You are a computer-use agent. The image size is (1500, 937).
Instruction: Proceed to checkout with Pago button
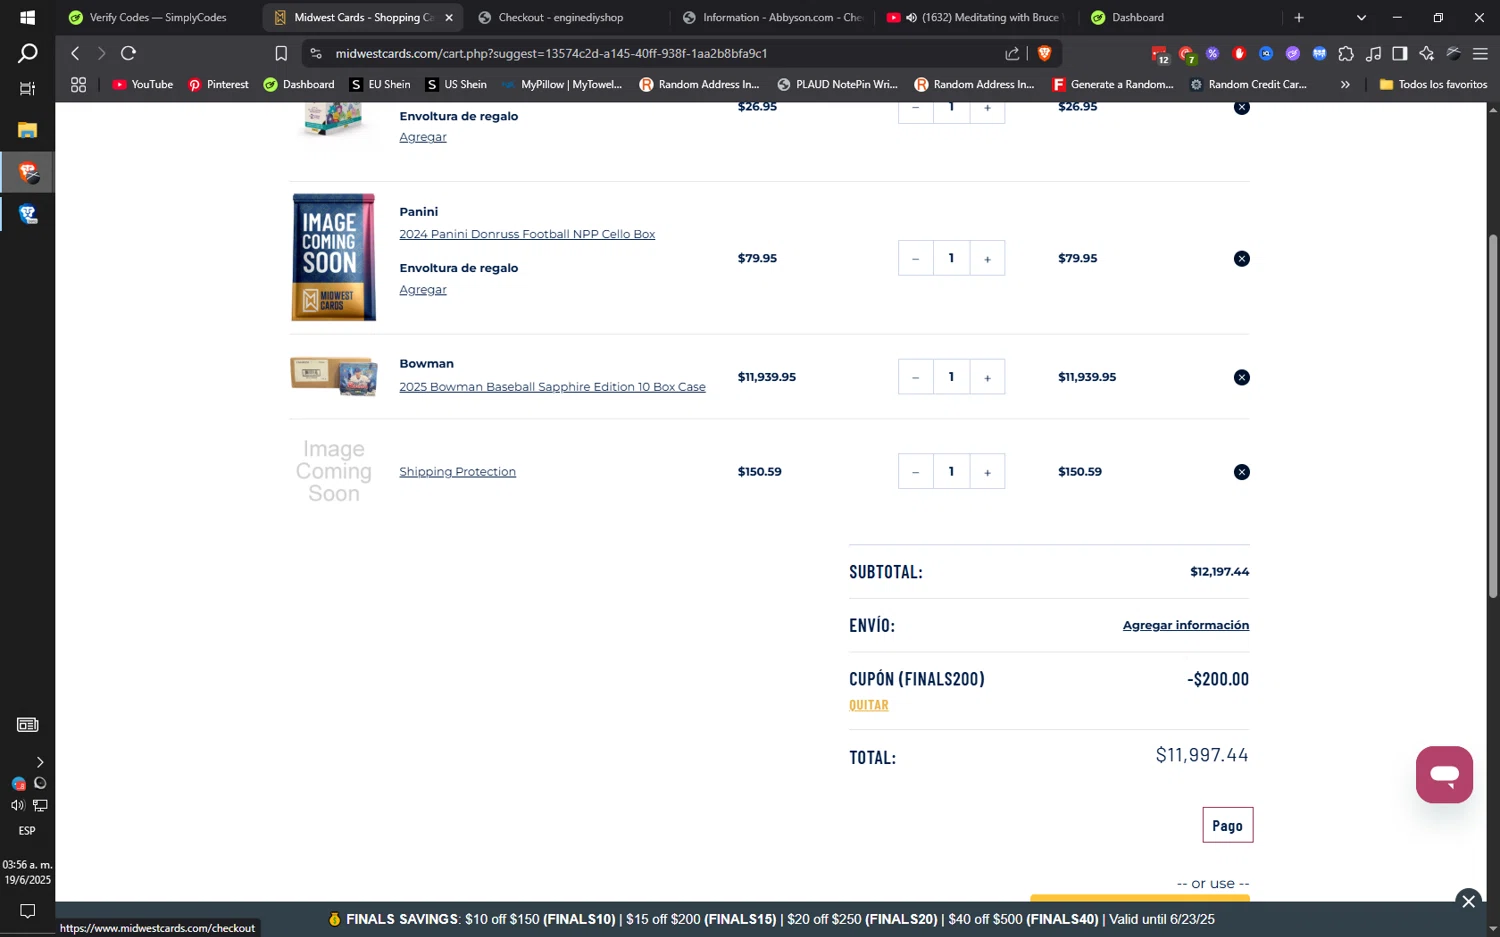pos(1227,825)
